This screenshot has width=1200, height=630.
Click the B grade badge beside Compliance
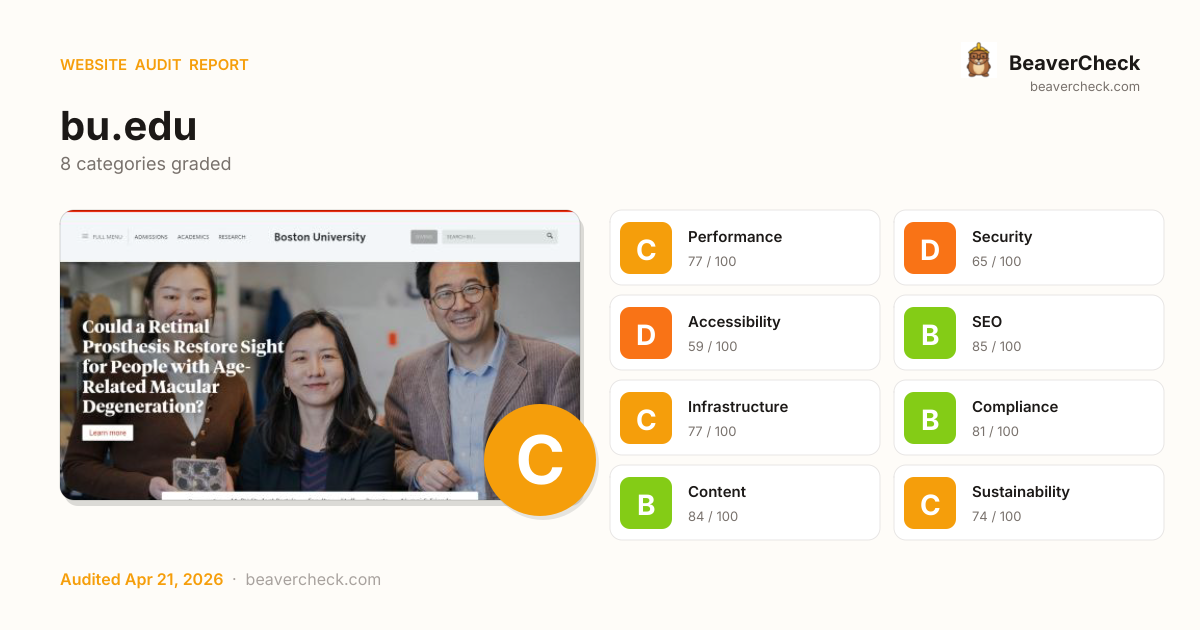[x=930, y=418]
